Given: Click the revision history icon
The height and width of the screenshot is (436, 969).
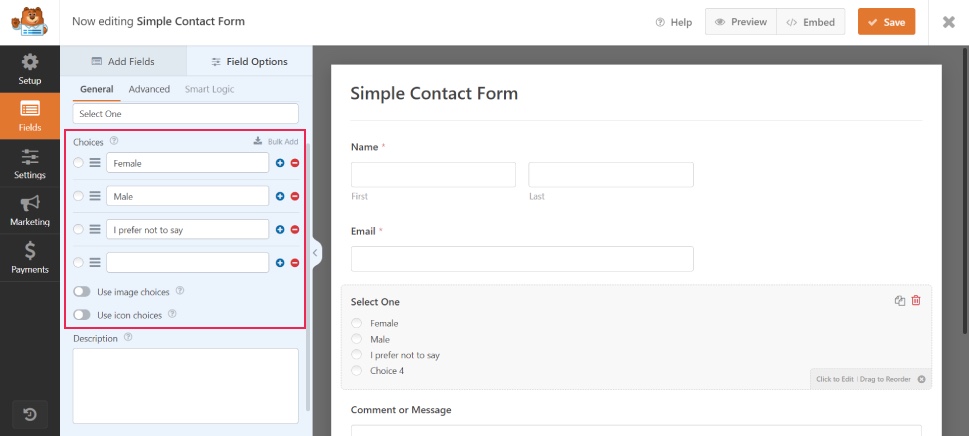Looking at the screenshot, I should point(30,413).
